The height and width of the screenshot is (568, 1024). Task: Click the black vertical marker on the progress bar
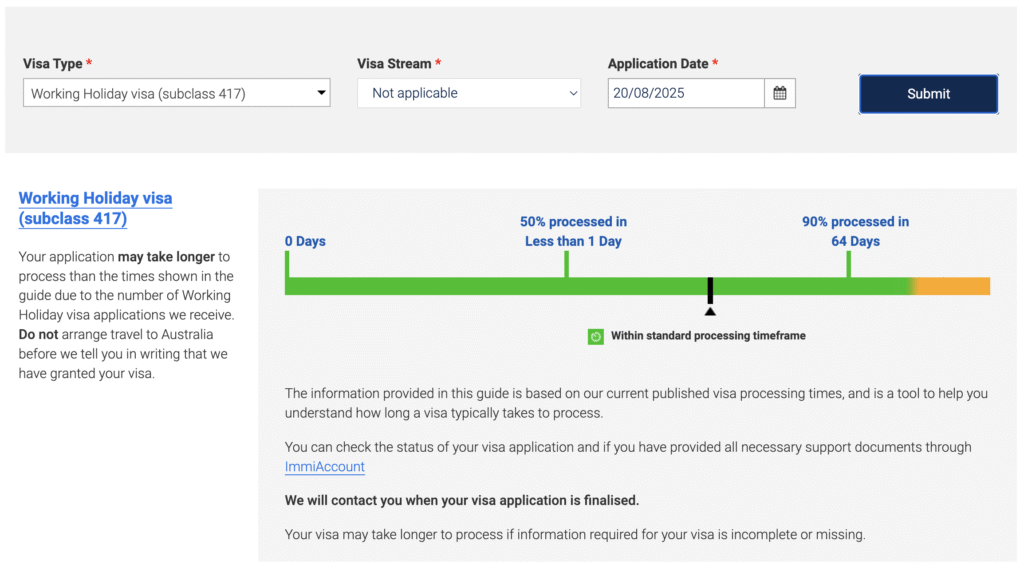[710, 290]
